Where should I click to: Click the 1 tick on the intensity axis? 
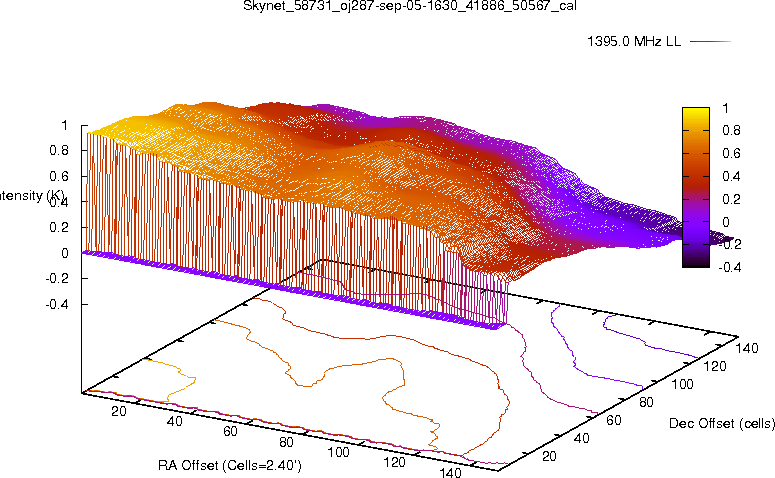(x=64, y=126)
